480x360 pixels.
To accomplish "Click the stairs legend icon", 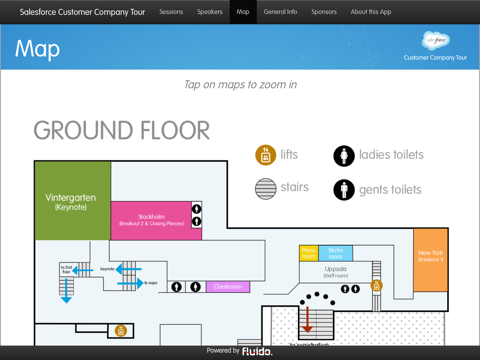I will 266,189.
